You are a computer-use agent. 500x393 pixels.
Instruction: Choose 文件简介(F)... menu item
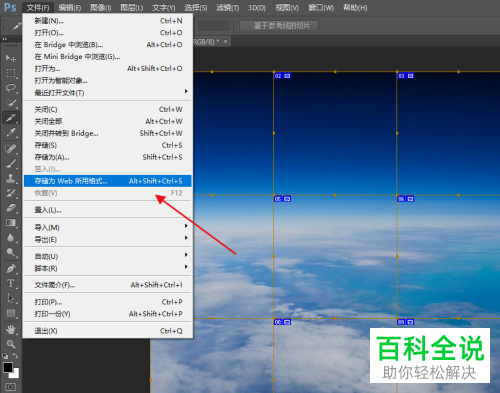(108, 285)
